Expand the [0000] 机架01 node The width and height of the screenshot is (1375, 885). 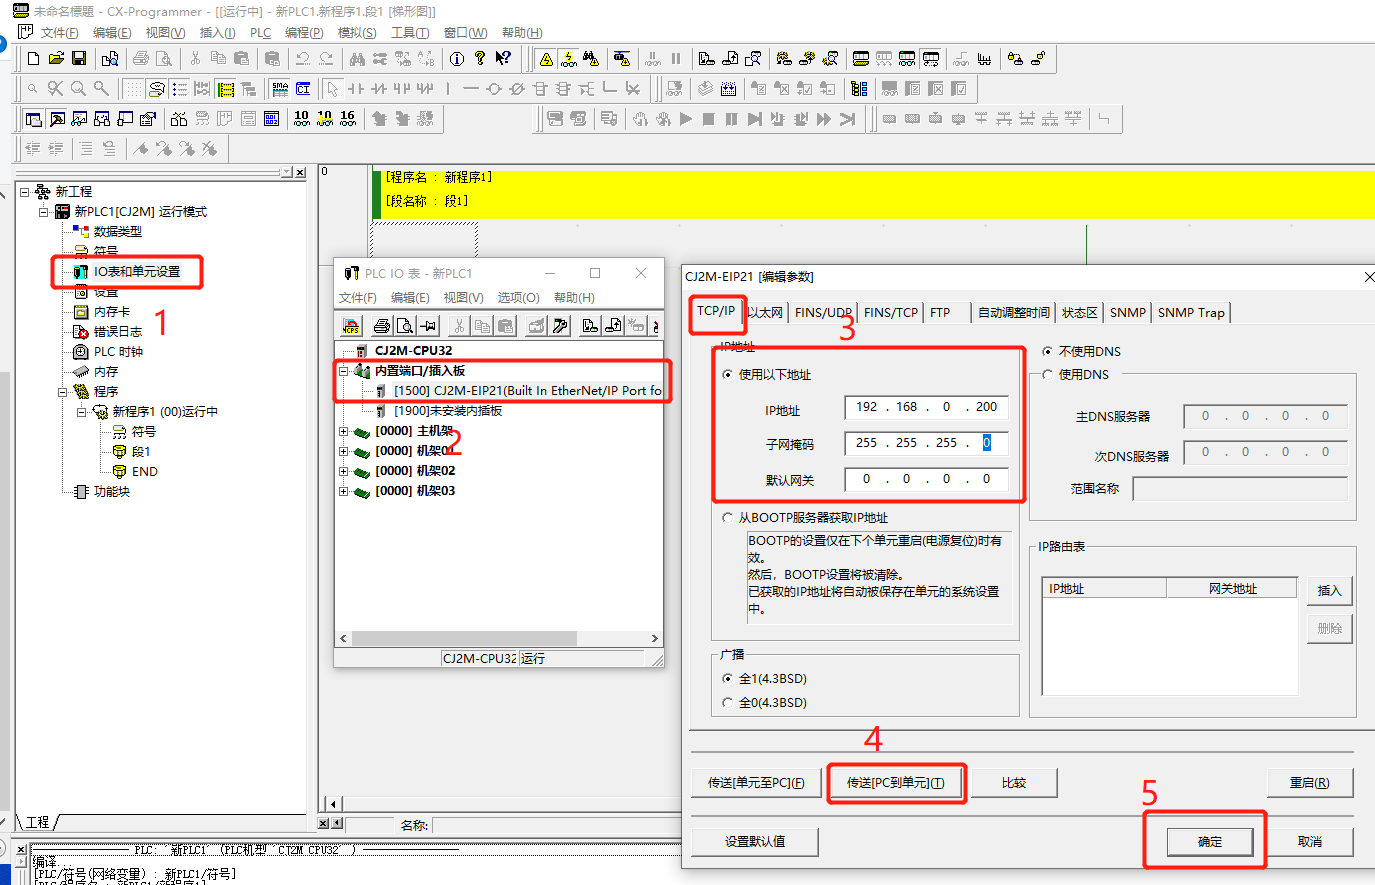(x=344, y=451)
